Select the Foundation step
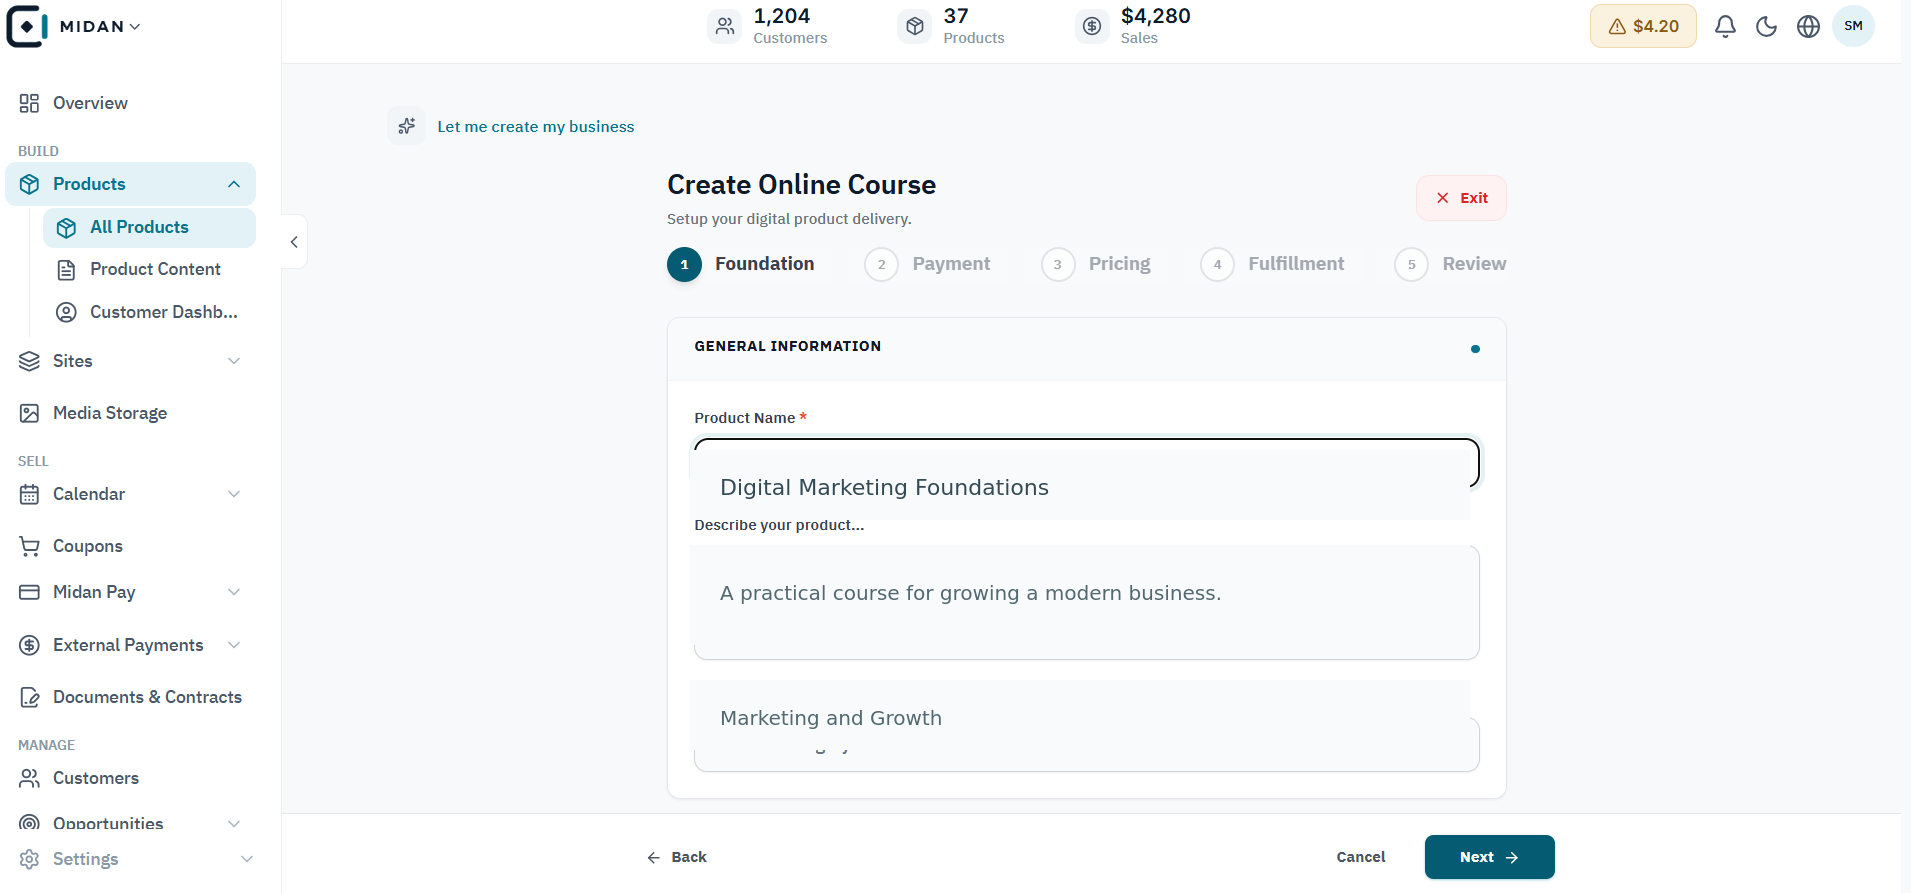1911x893 pixels. [x=741, y=264]
